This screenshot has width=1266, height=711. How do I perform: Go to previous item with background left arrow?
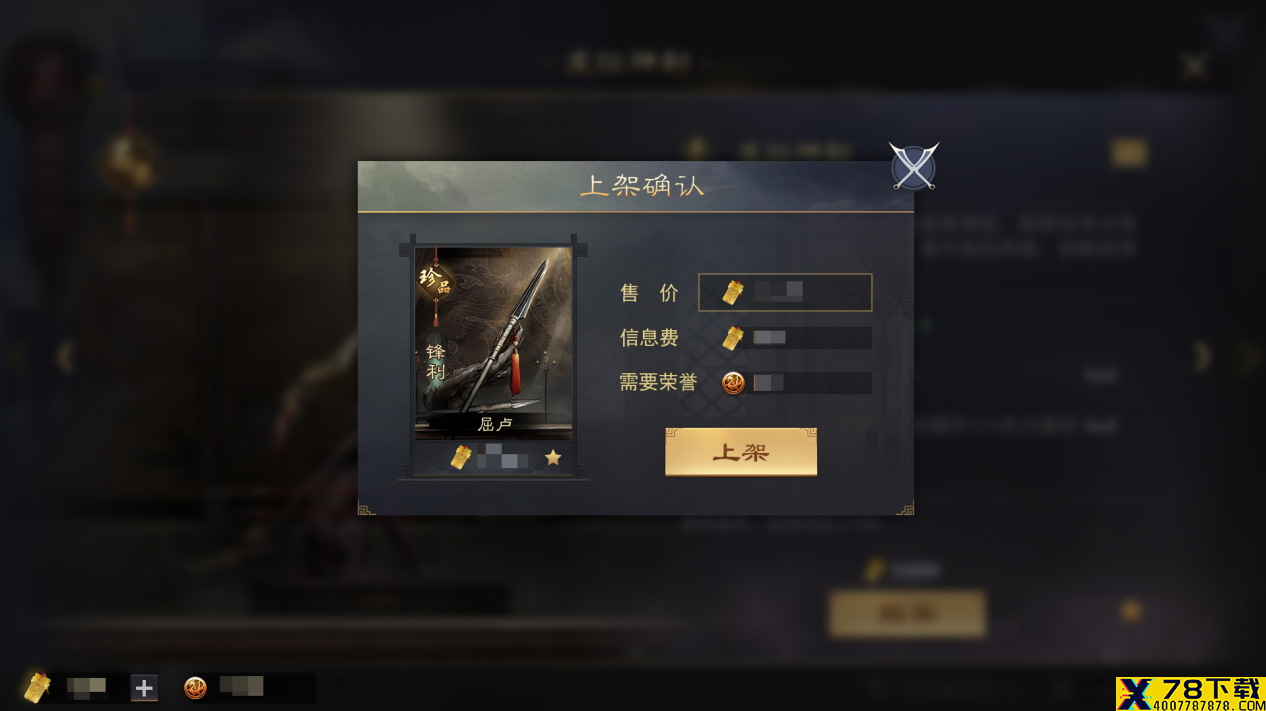(x=66, y=356)
